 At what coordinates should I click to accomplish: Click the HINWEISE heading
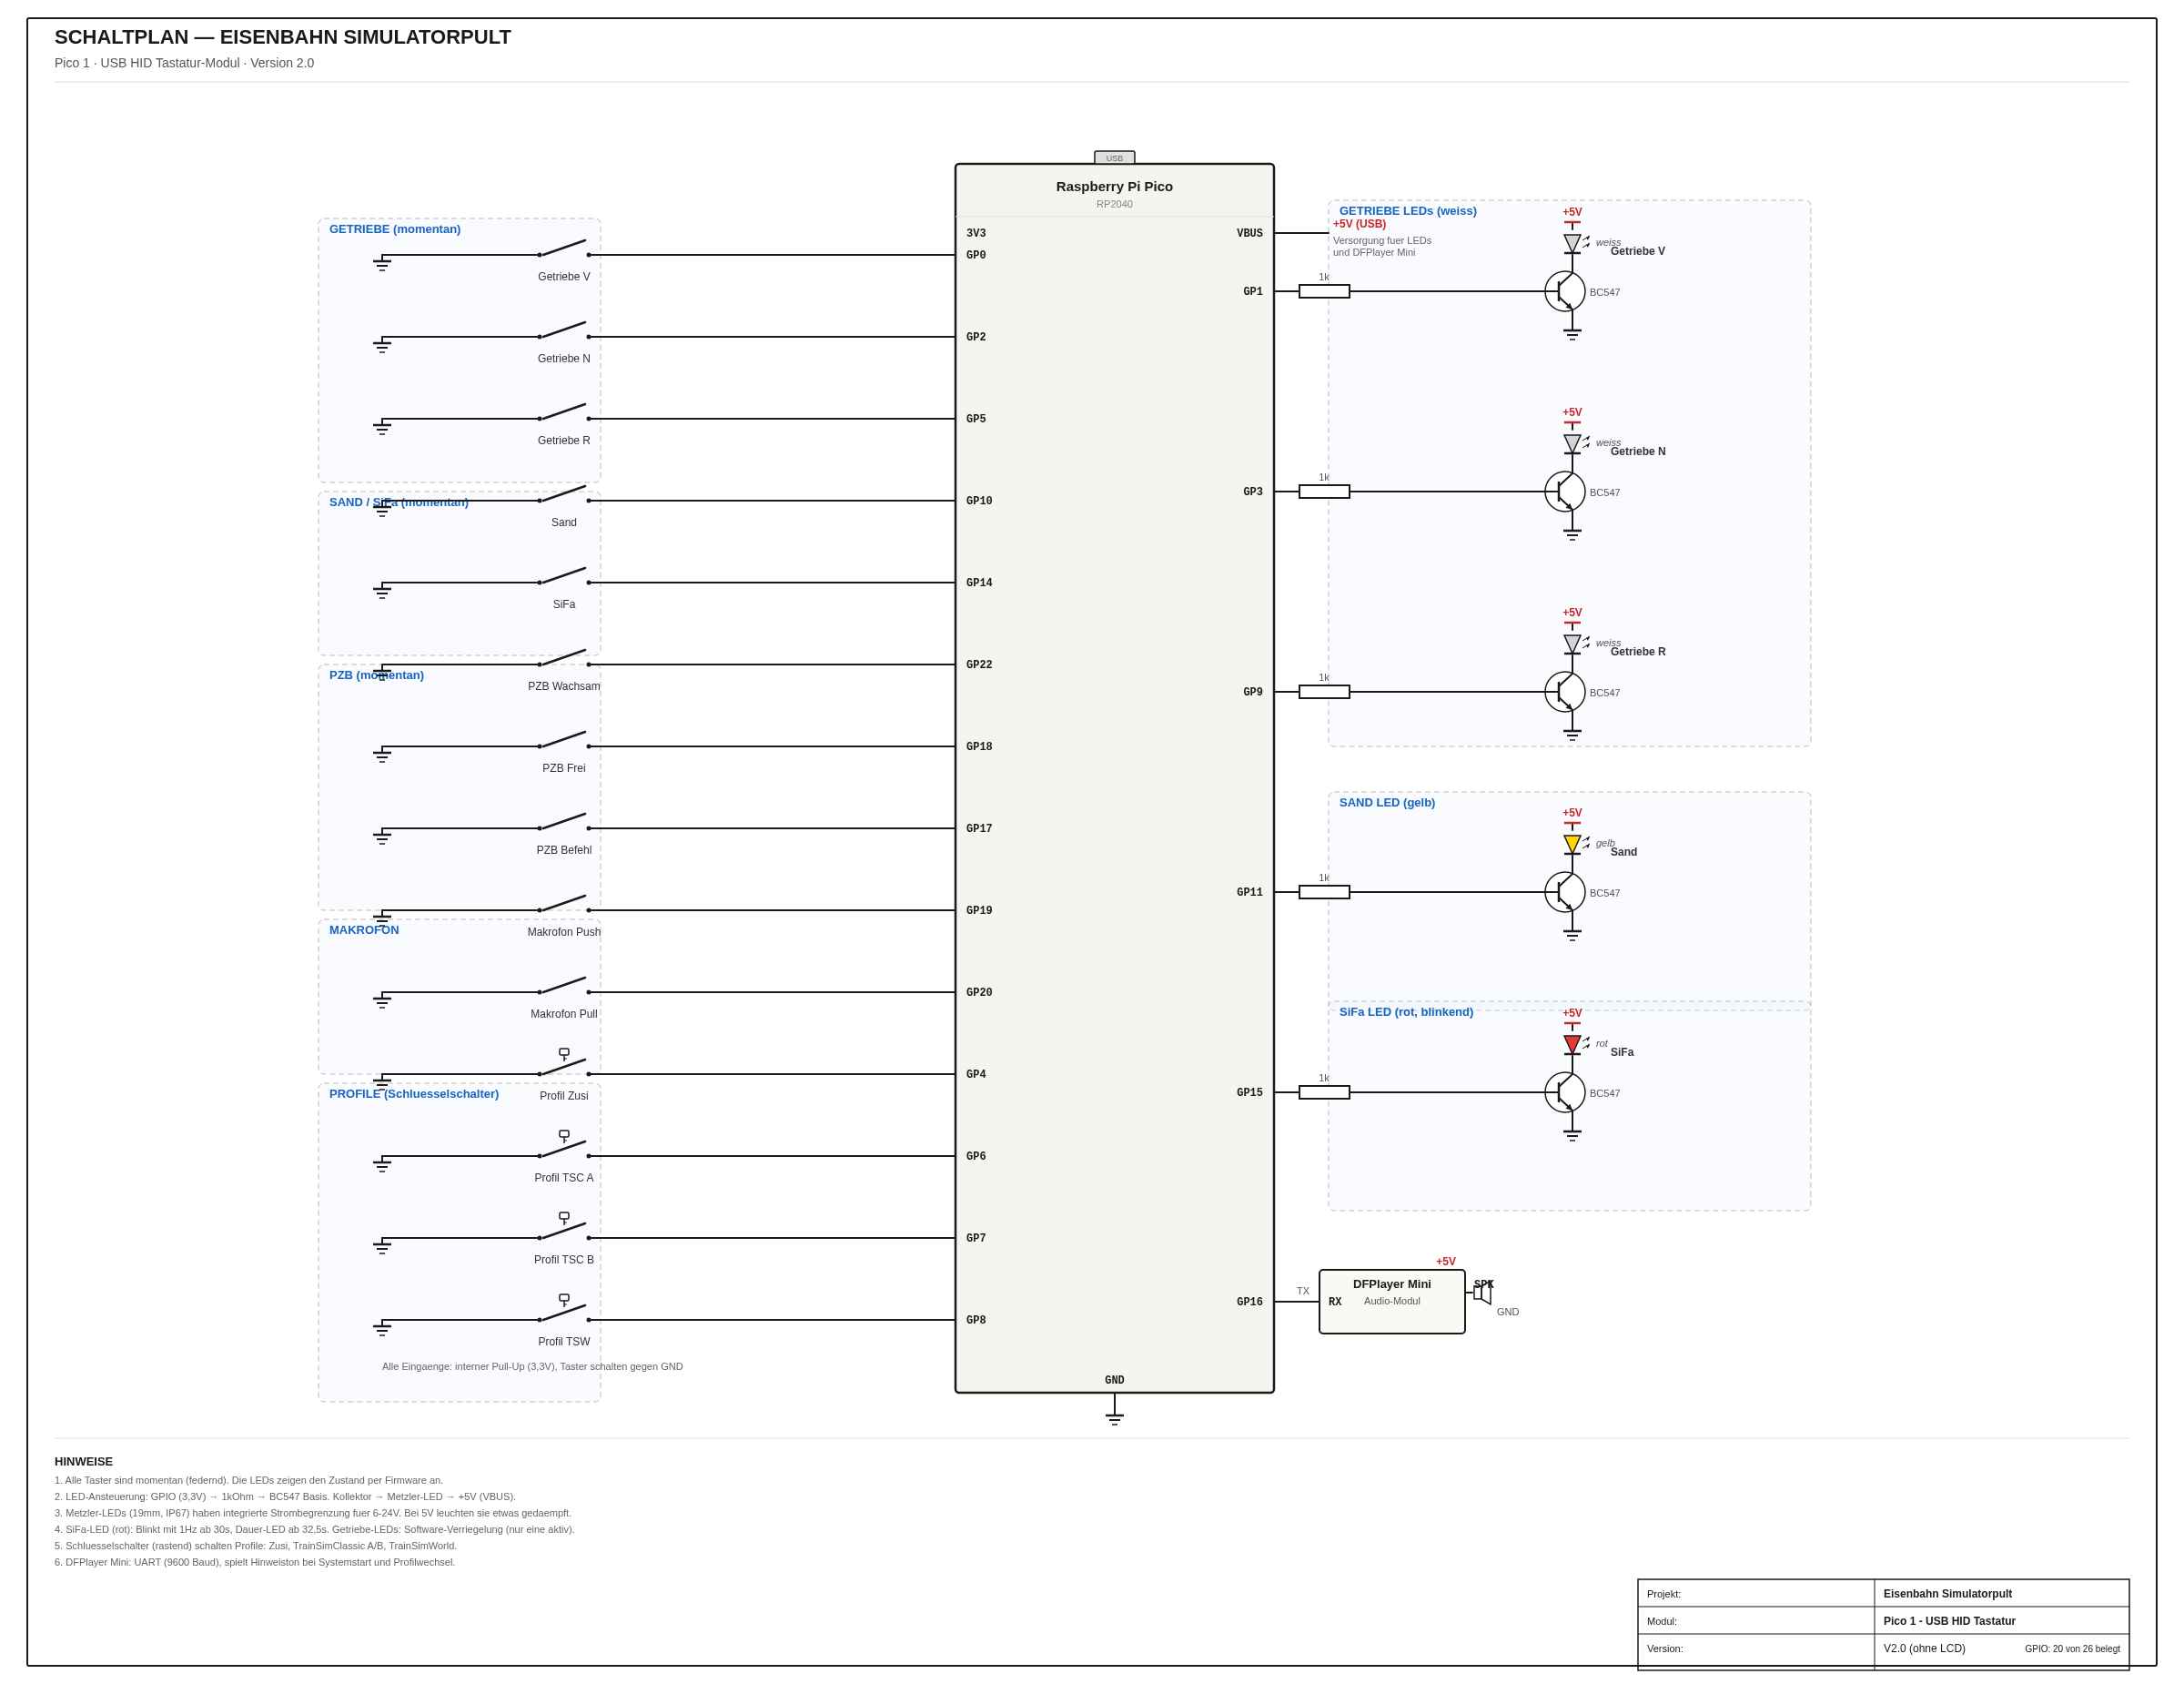pyautogui.click(x=84, y=1462)
